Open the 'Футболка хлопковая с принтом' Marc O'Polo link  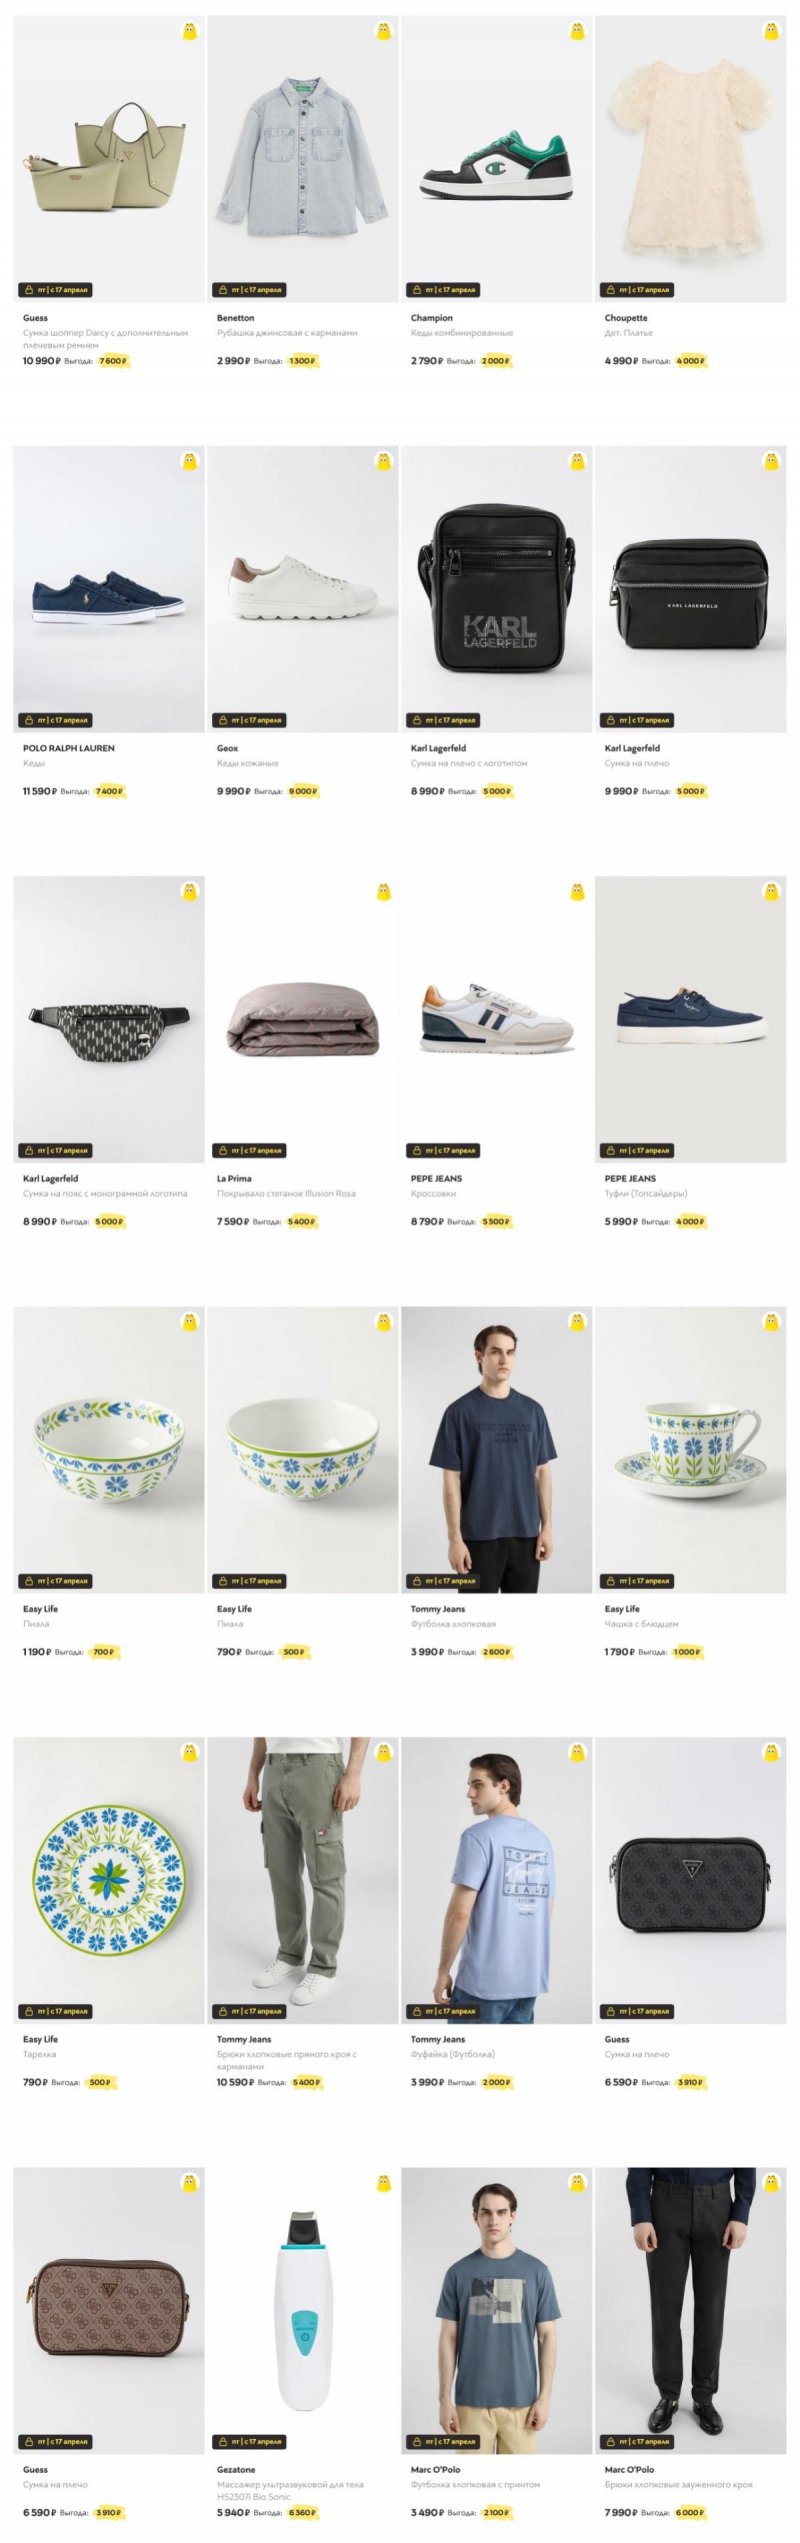475,2484
